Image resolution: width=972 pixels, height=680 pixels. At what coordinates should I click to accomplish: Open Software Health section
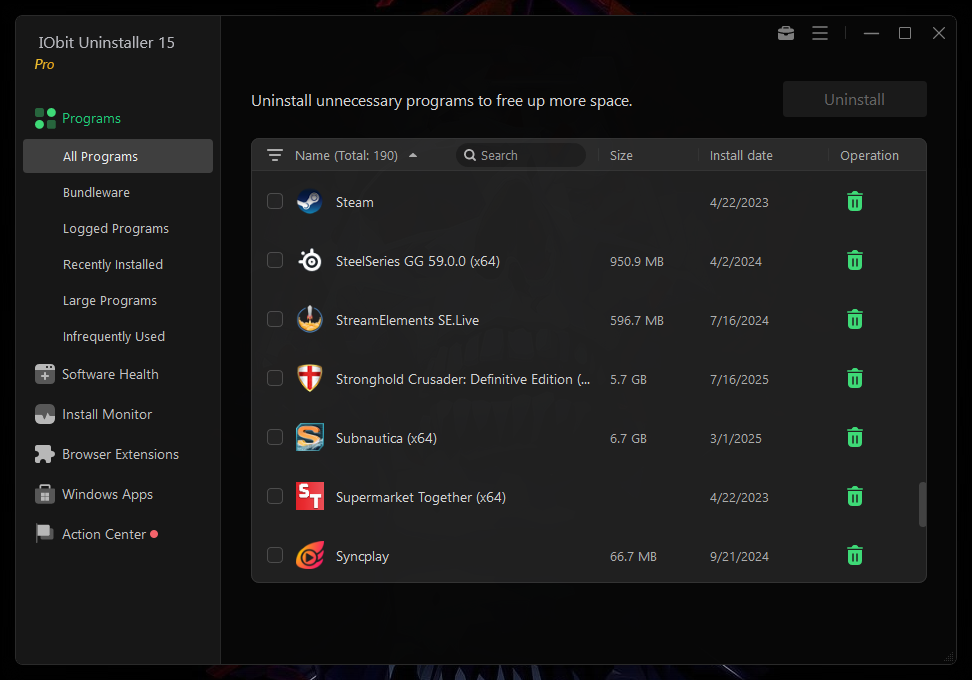point(110,374)
